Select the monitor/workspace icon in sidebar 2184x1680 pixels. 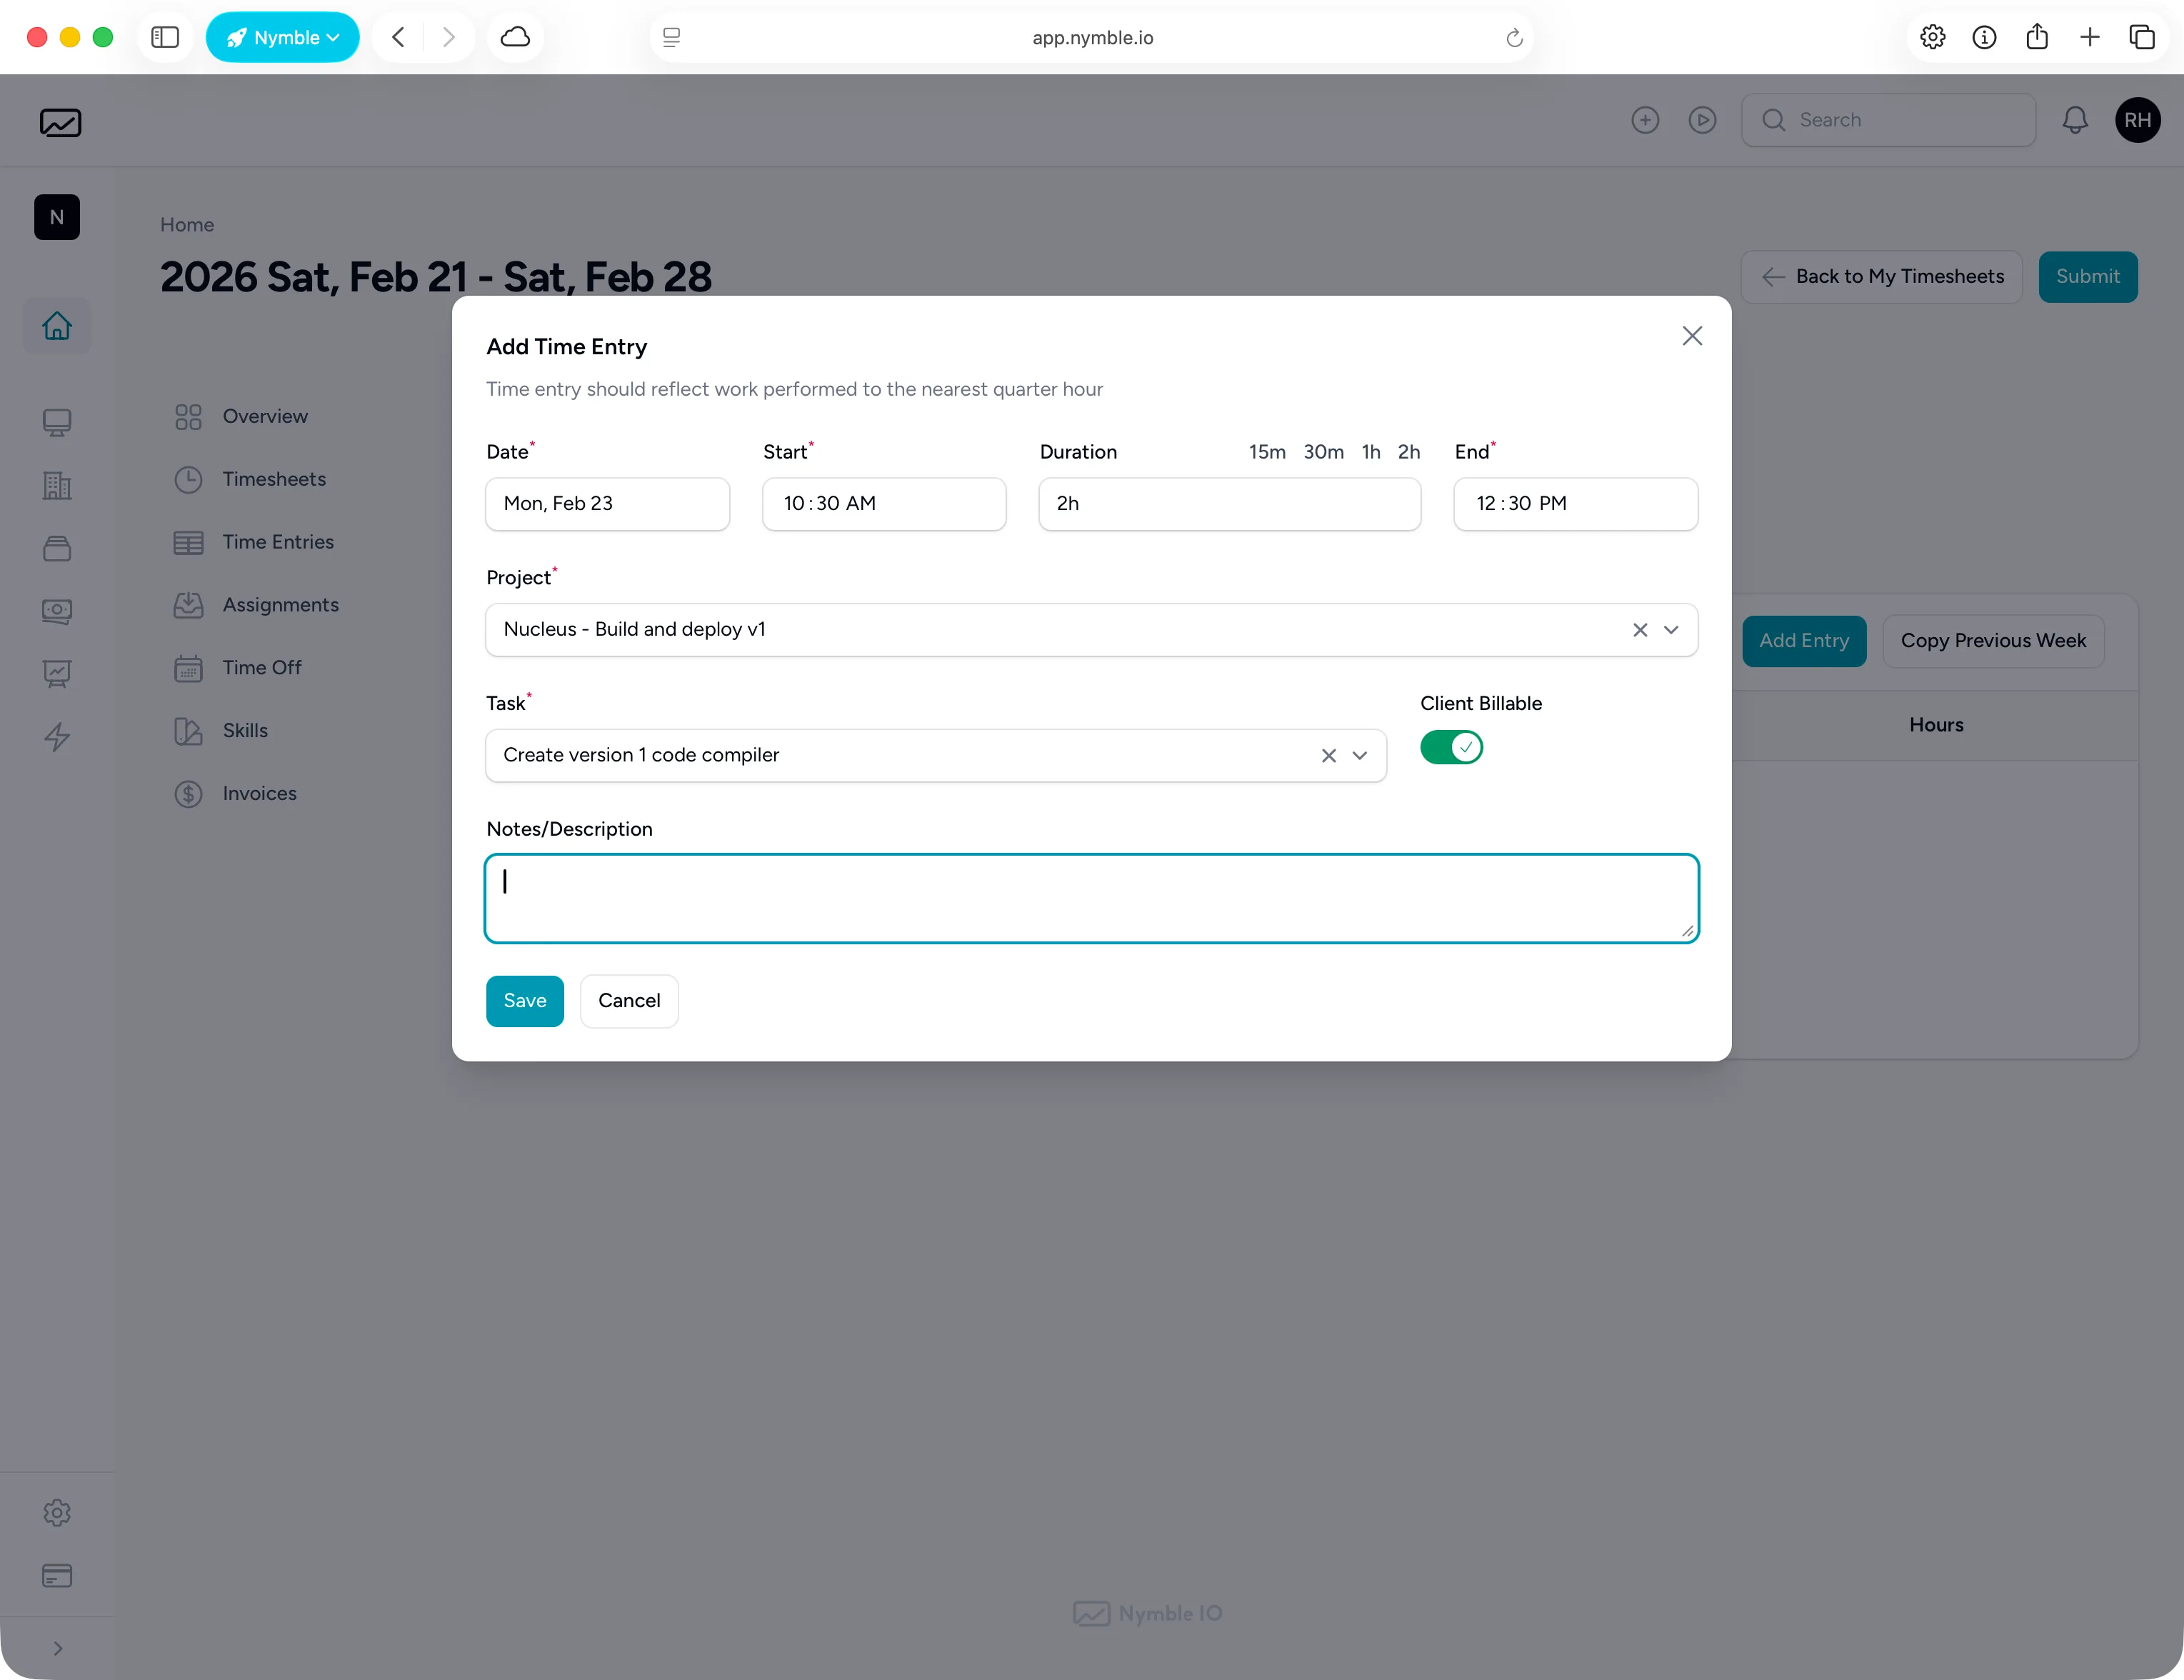coord(56,423)
